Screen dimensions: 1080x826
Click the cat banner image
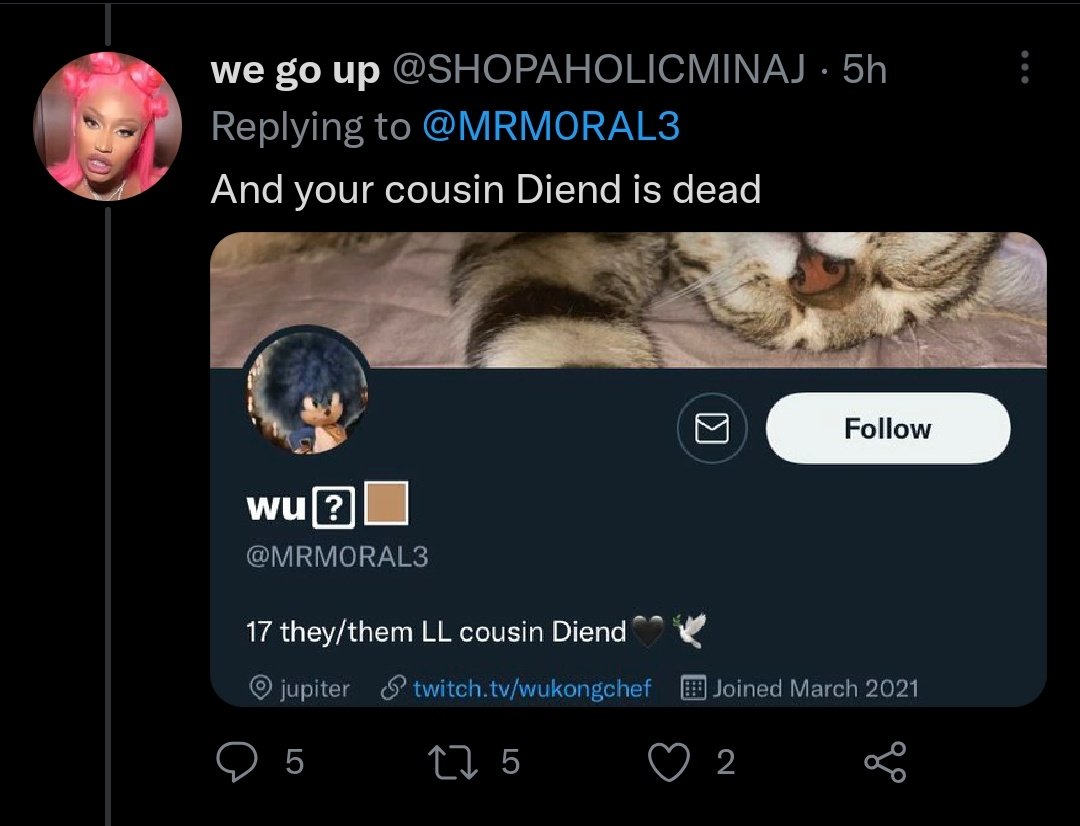point(628,300)
